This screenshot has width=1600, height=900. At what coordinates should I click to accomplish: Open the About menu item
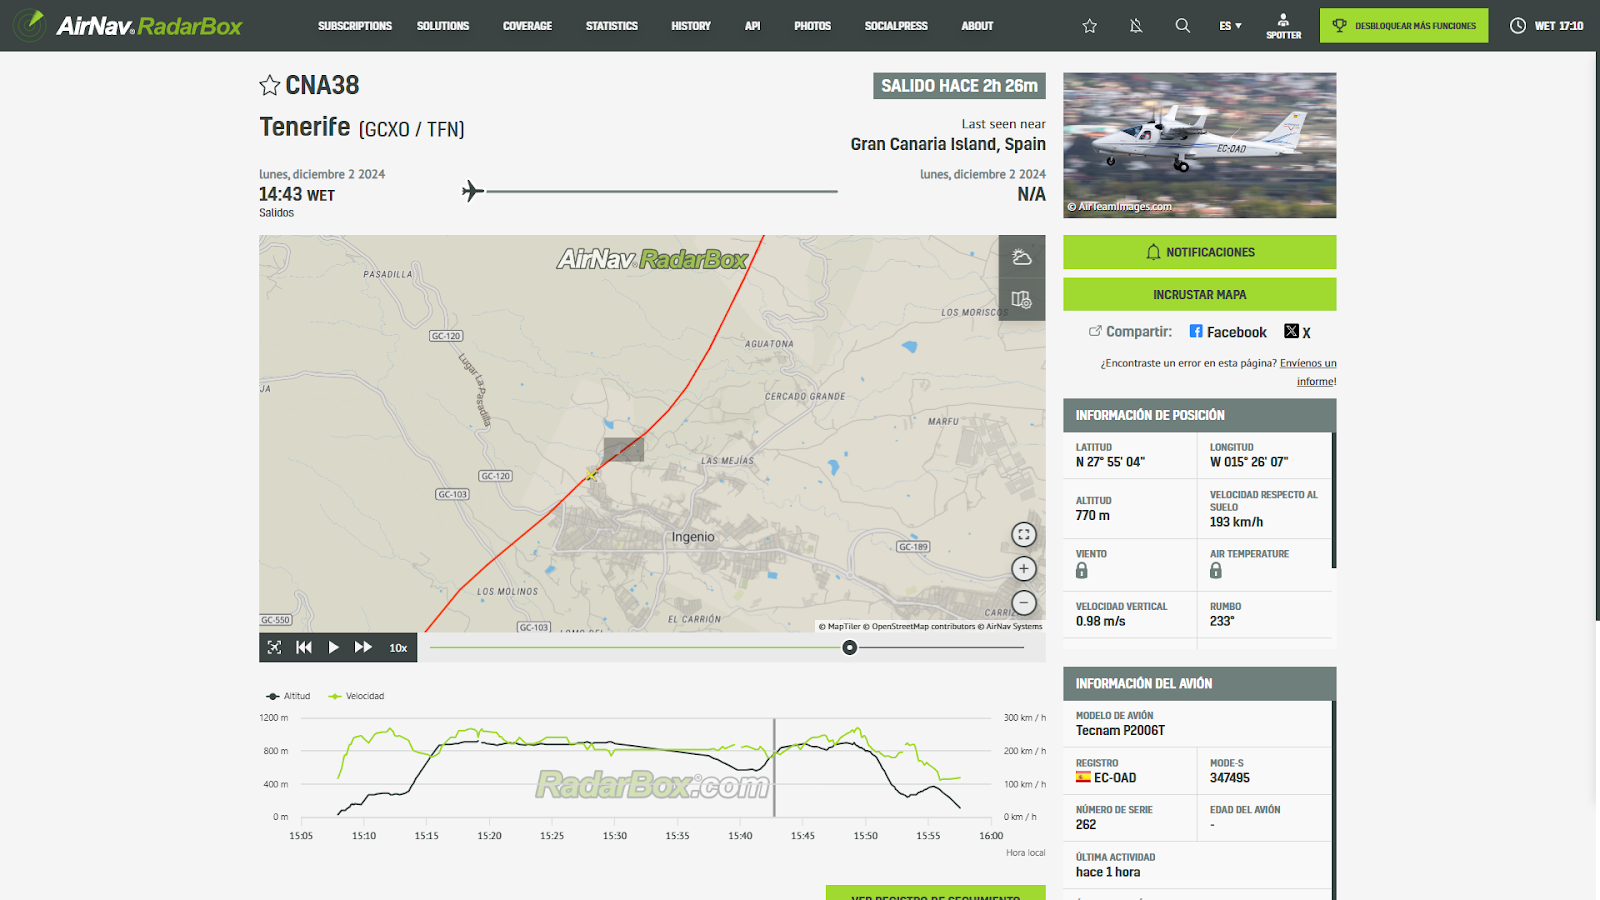[x=977, y=26]
